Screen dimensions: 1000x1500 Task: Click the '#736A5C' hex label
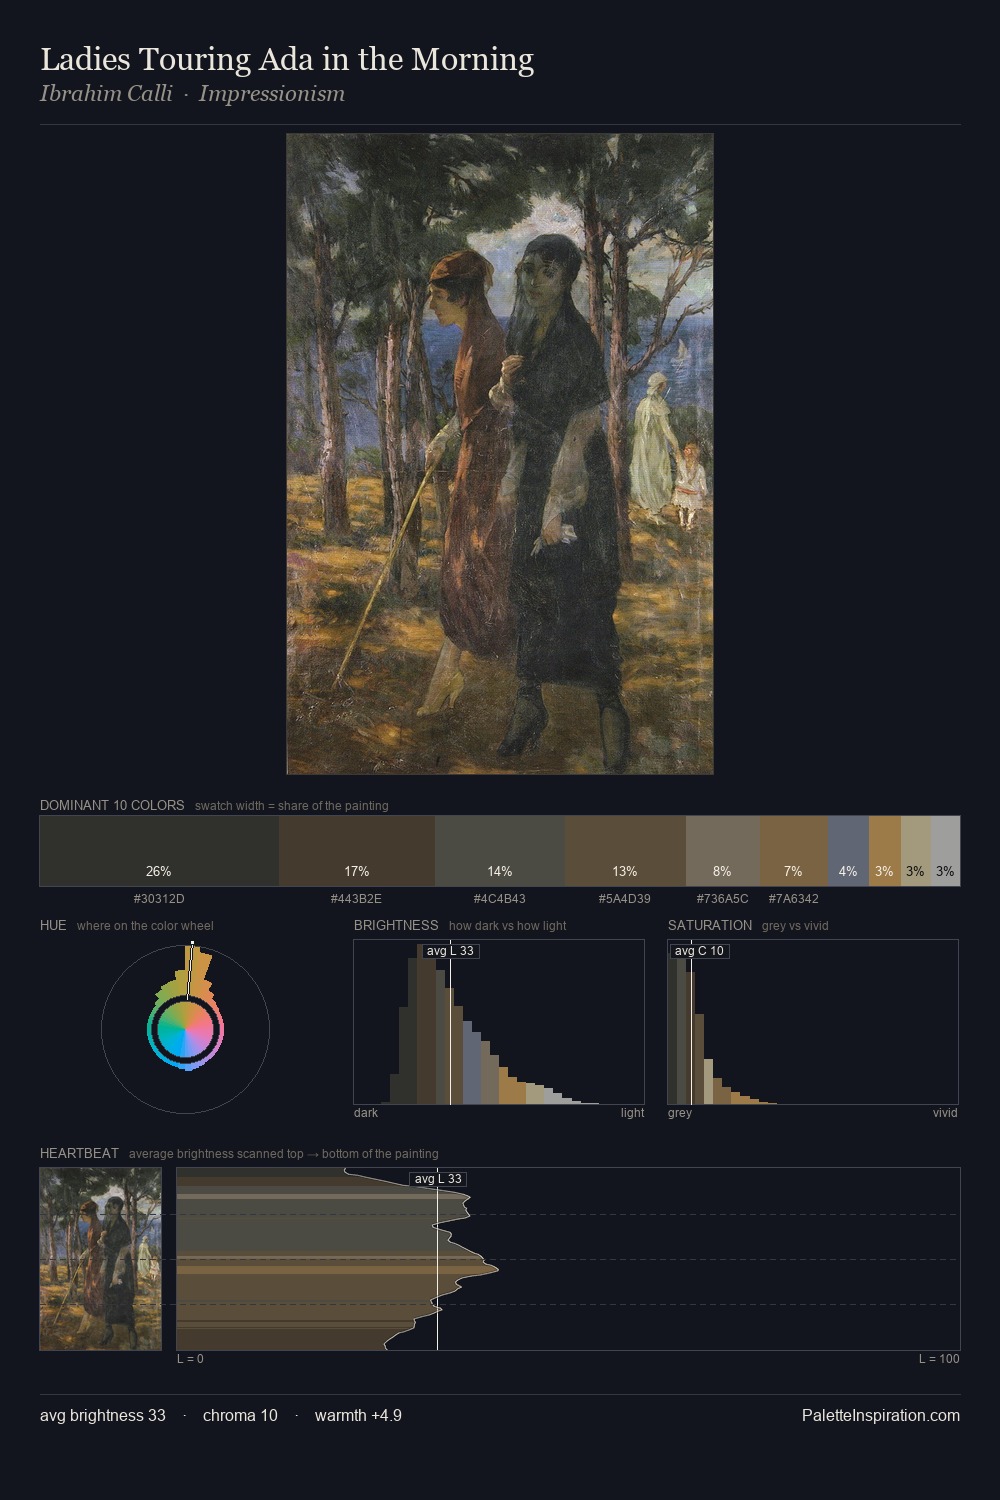pyautogui.click(x=723, y=899)
